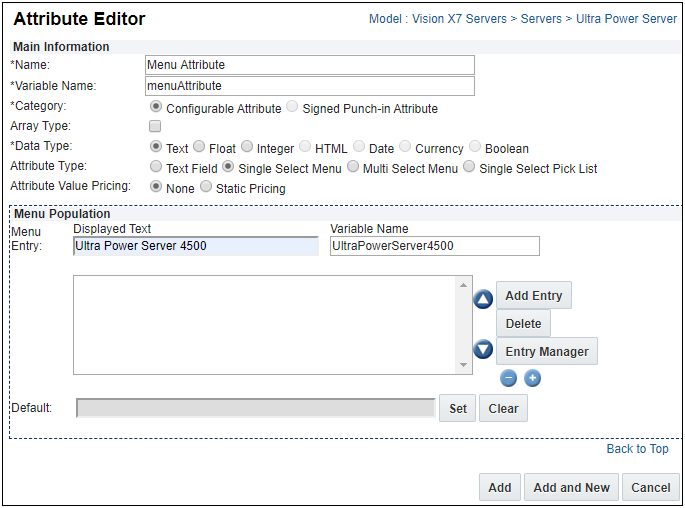Image resolution: width=685 pixels, height=508 pixels.
Task: Choose Integer data type
Action: [x=247, y=146]
